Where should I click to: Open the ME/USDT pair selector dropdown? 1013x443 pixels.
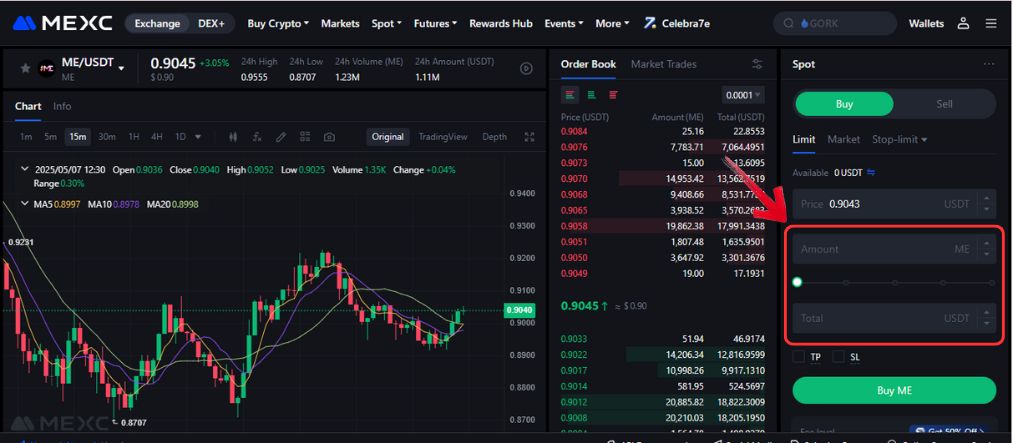coord(121,68)
